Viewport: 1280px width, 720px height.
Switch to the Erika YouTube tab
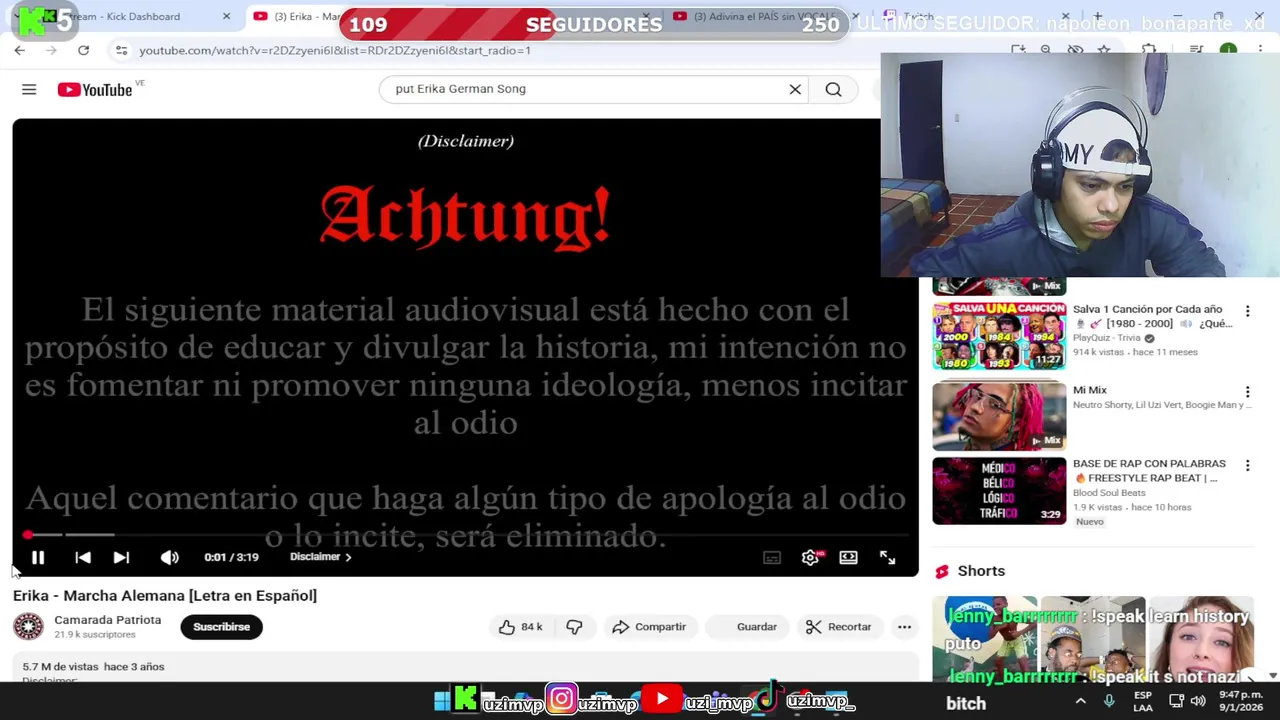pyautogui.click(x=295, y=16)
